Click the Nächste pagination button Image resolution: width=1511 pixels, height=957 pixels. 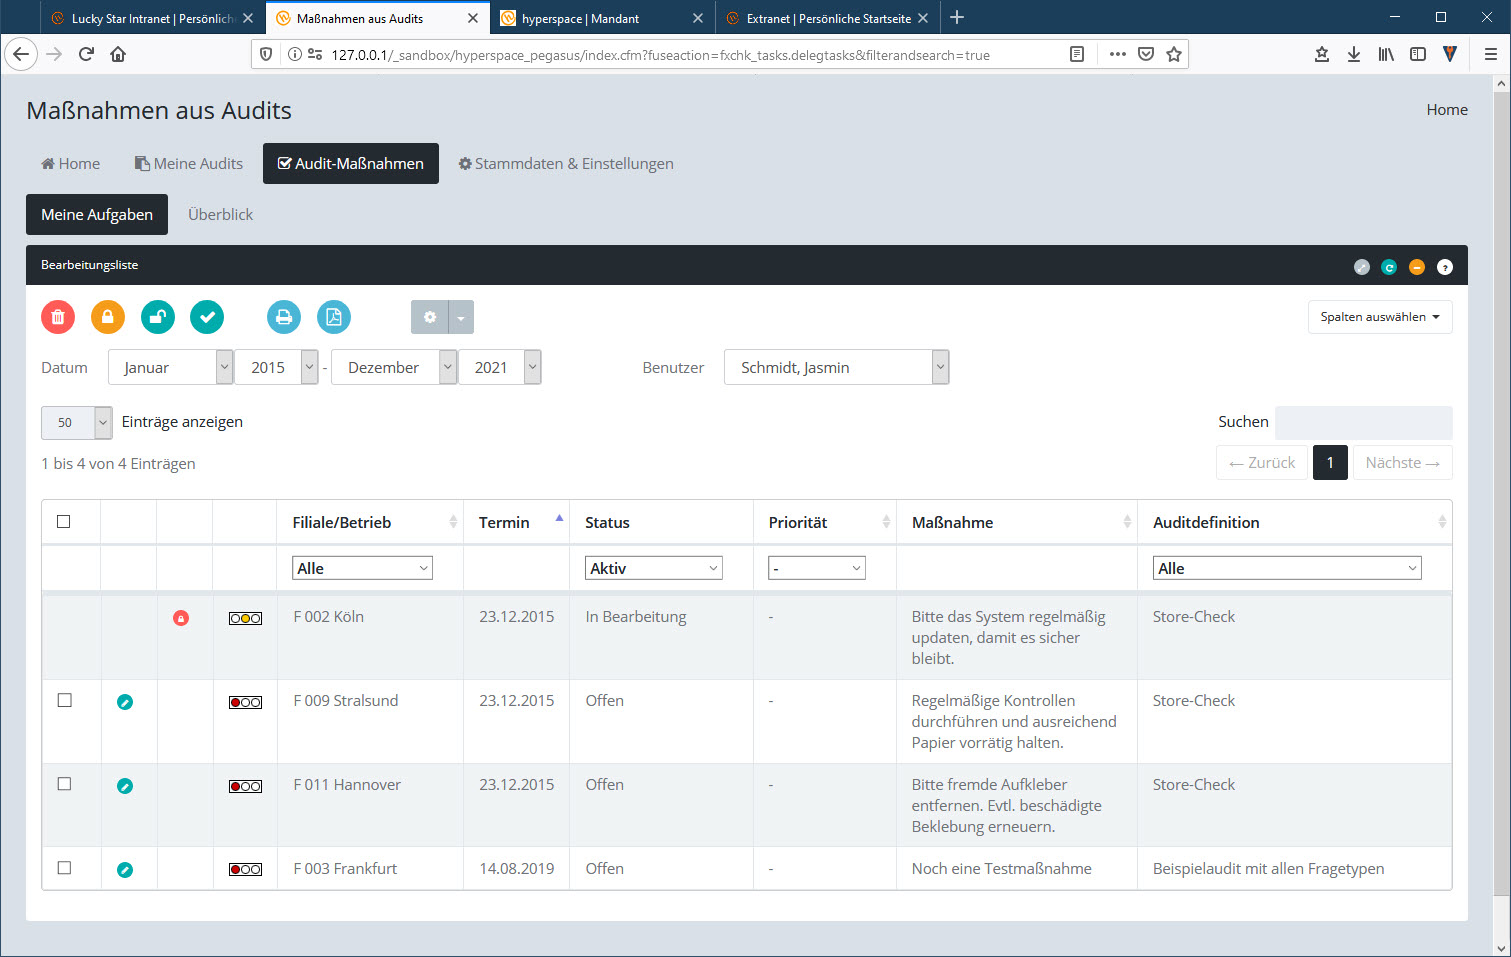tap(1402, 463)
